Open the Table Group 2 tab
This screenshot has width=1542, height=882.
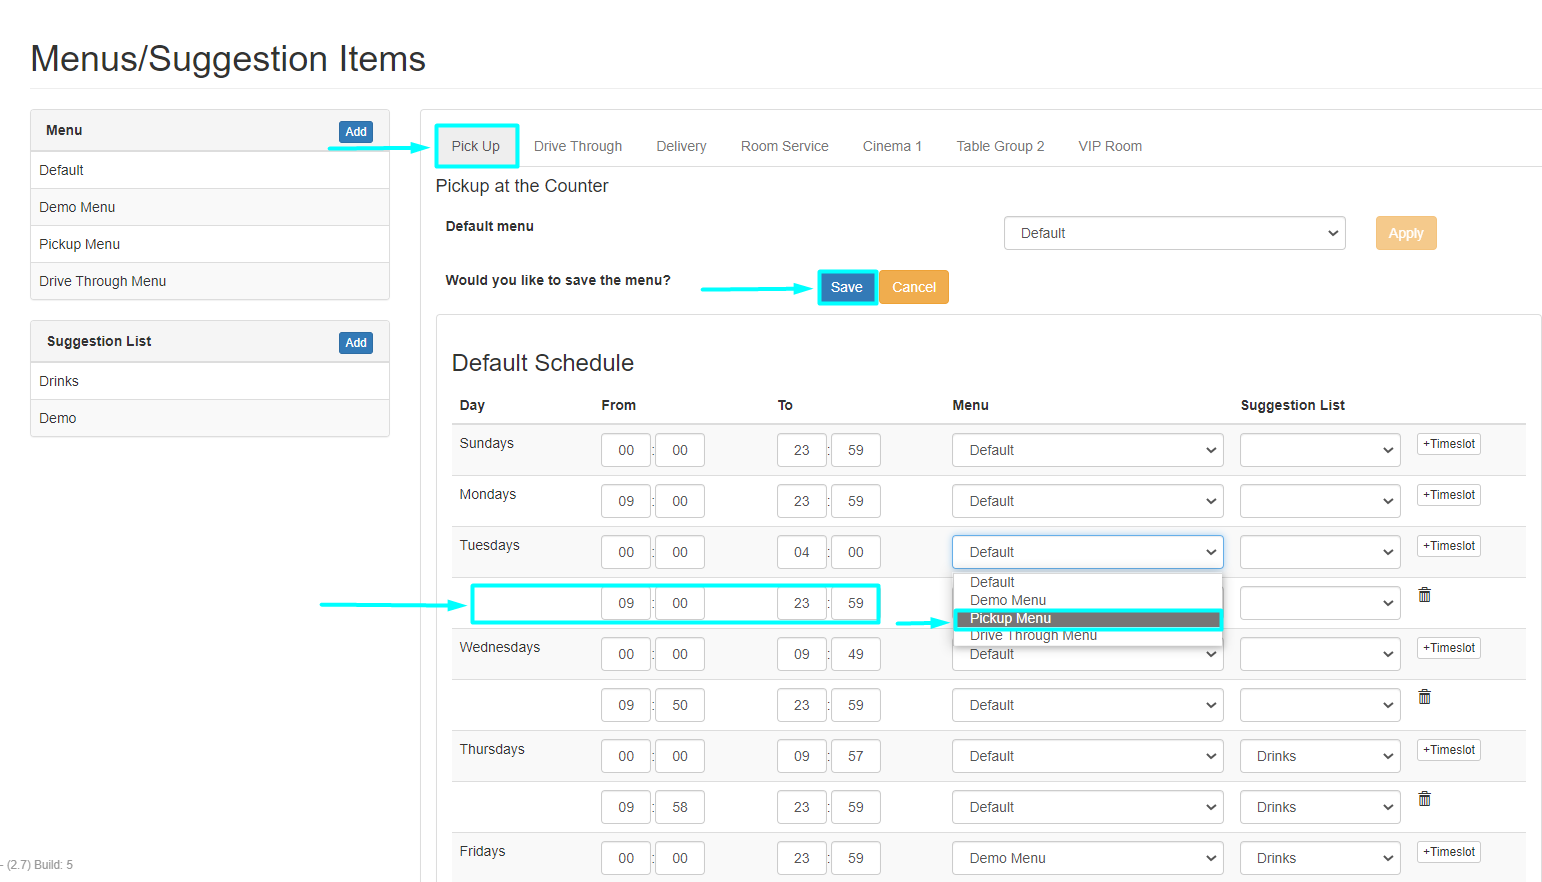tap(1000, 146)
